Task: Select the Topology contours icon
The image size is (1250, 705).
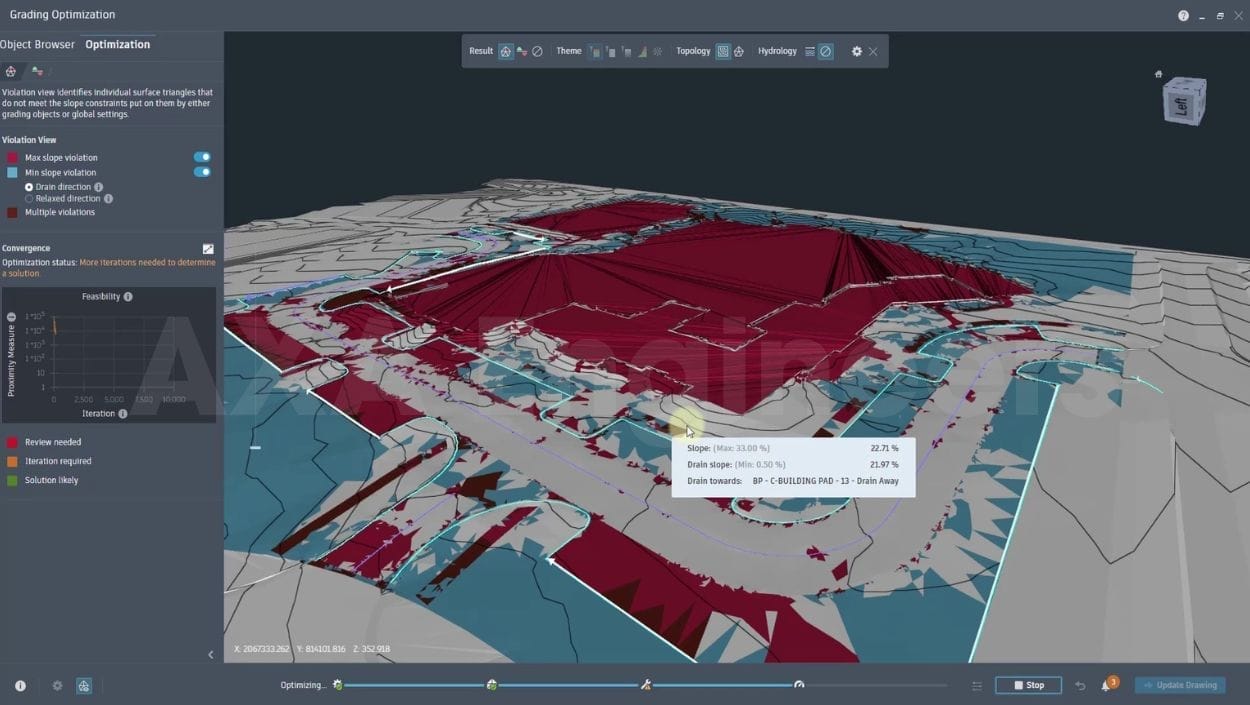Action: [723, 51]
